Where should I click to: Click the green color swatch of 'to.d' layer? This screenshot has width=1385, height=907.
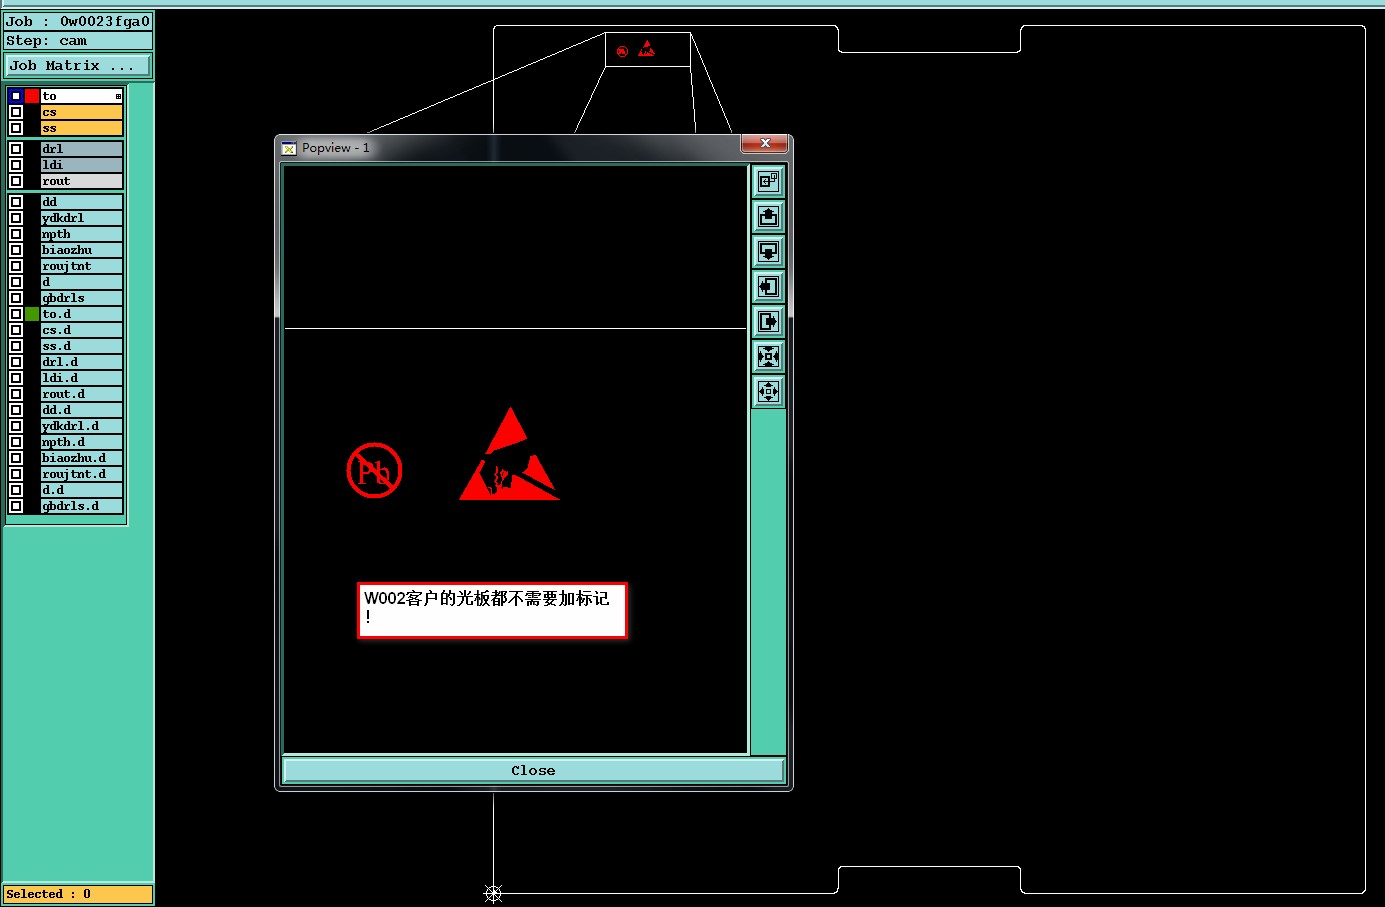(x=32, y=314)
